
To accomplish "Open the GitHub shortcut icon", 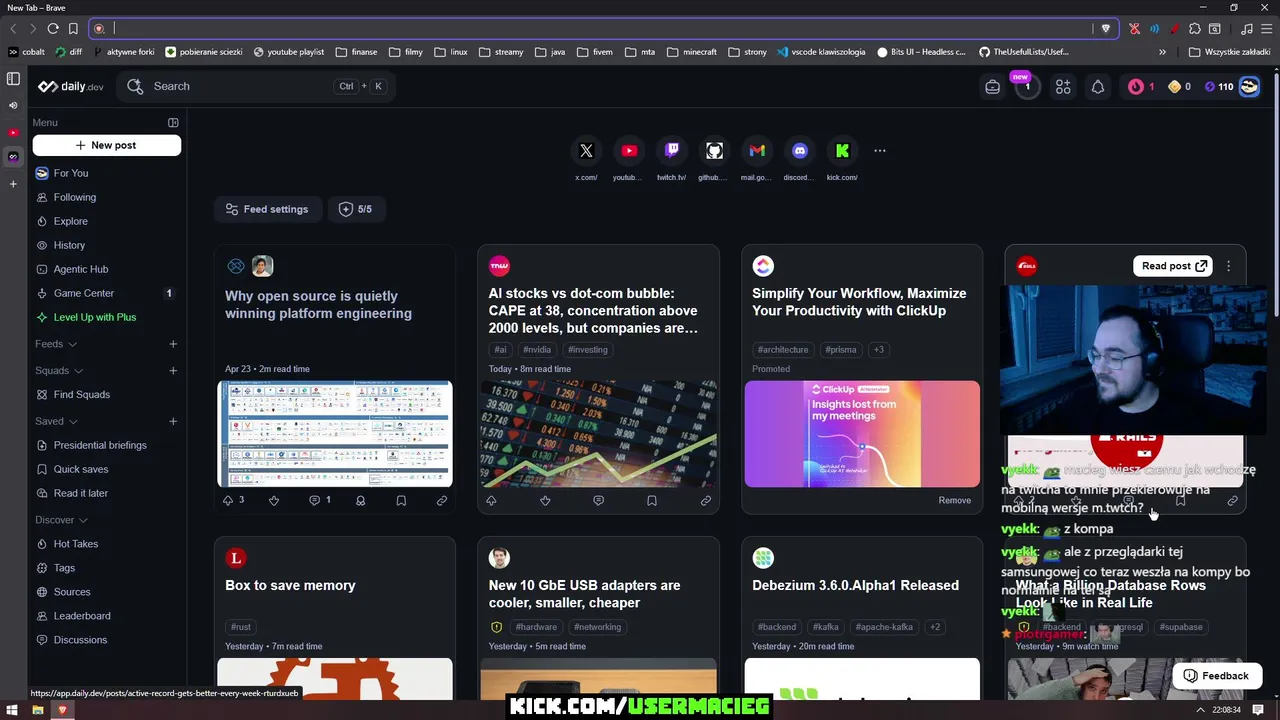I will coord(714,151).
